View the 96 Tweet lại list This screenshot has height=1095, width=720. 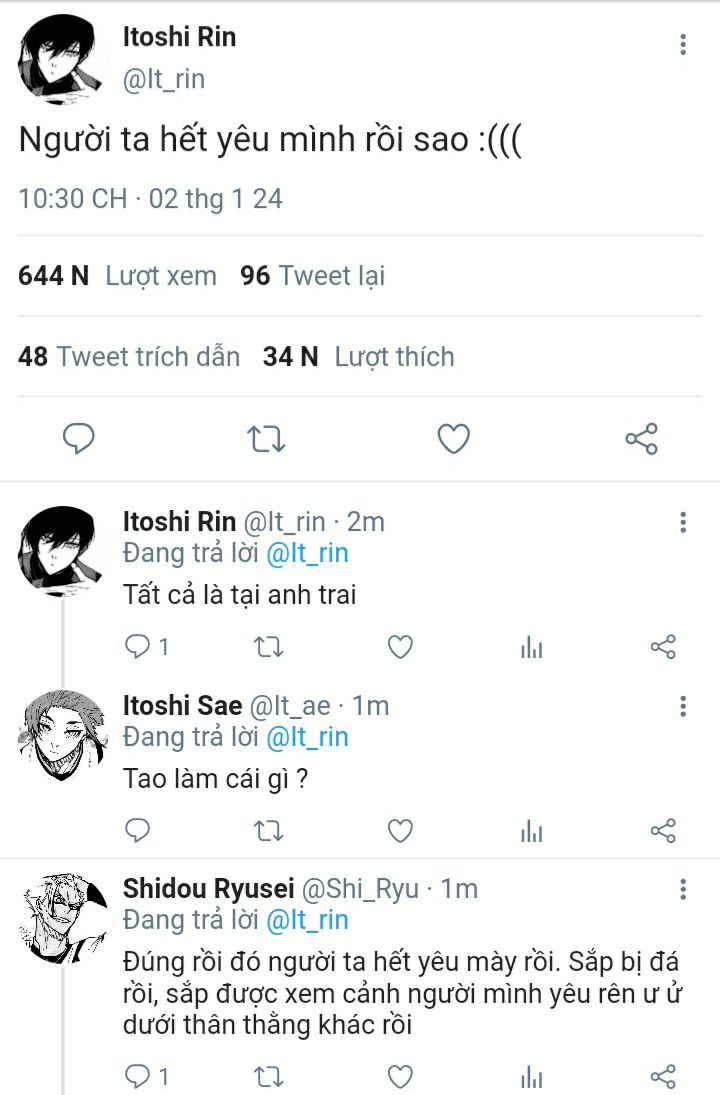(x=312, y=276)
